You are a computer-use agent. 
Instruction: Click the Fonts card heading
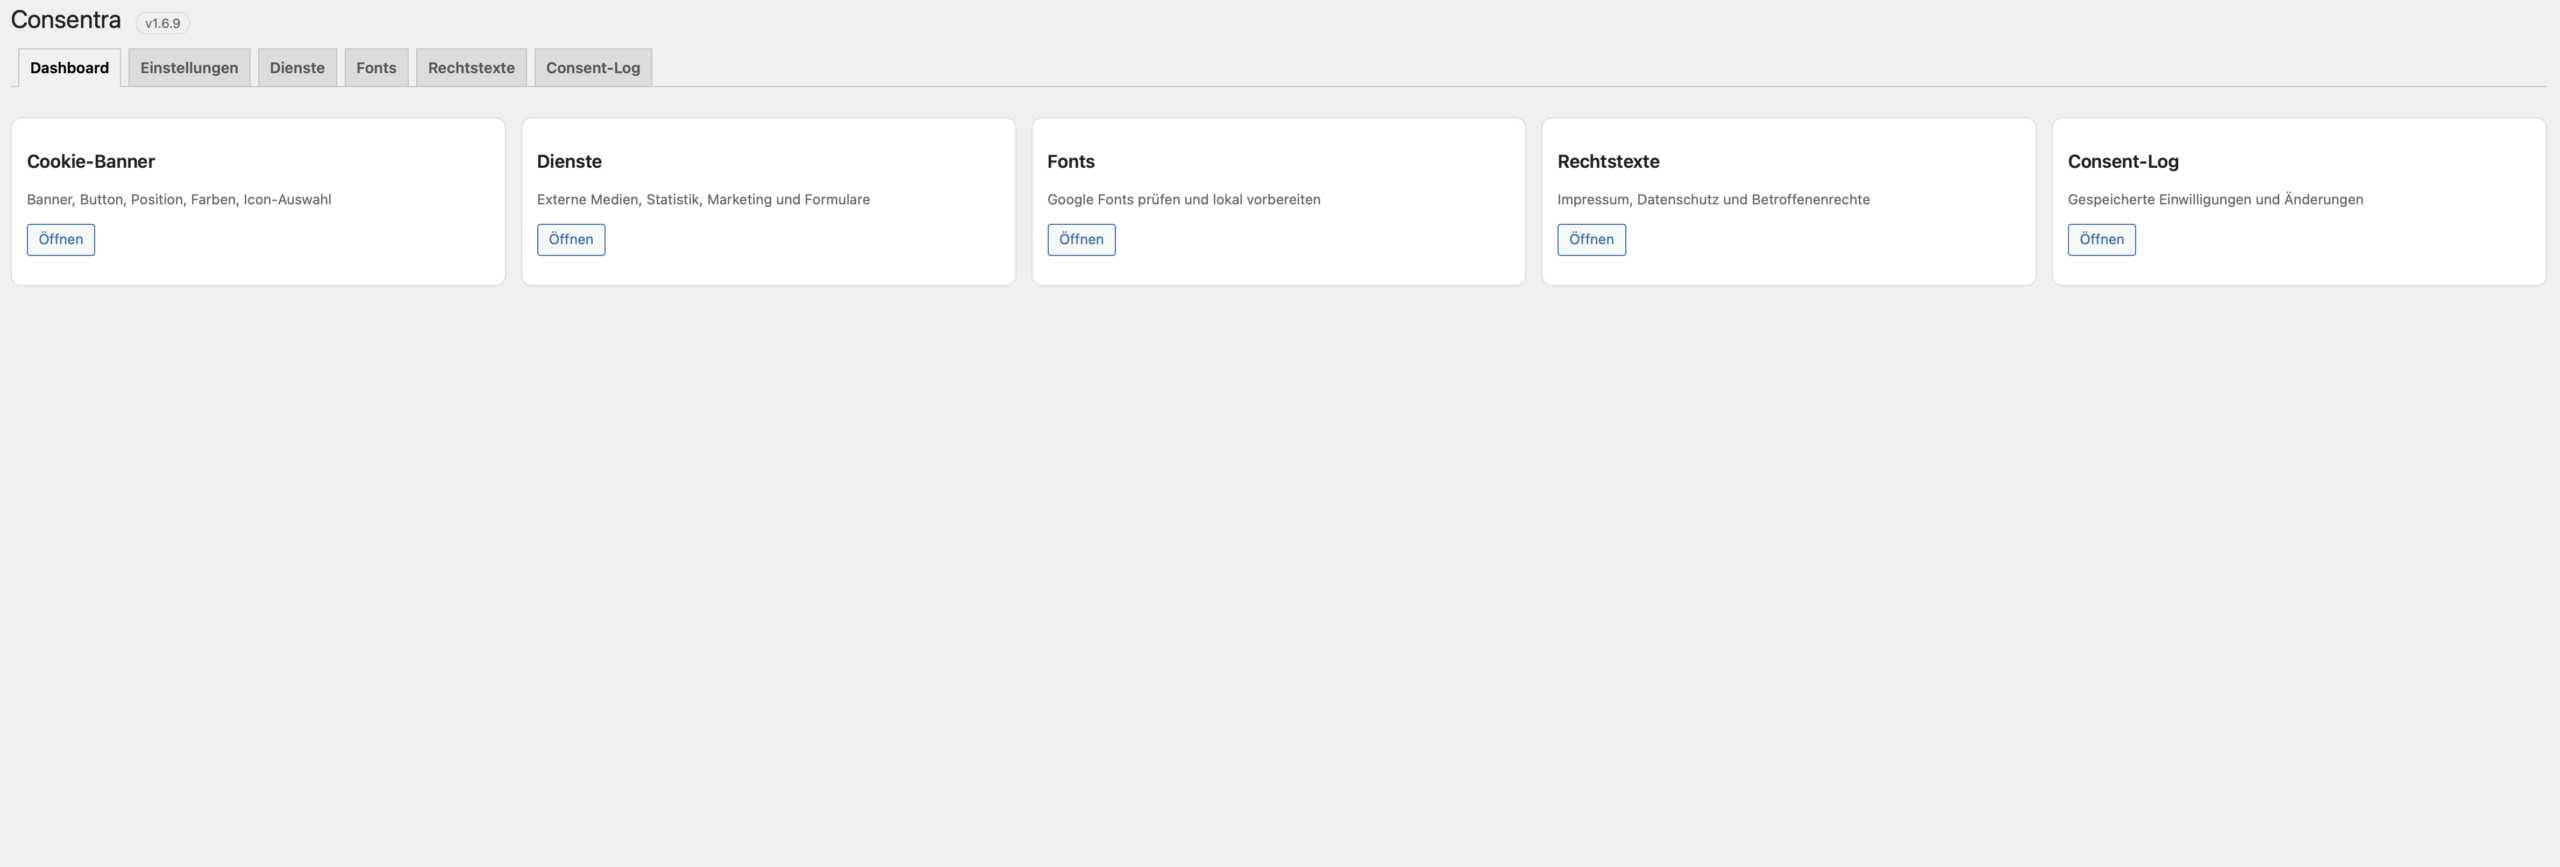click(x=1071, y=162)
